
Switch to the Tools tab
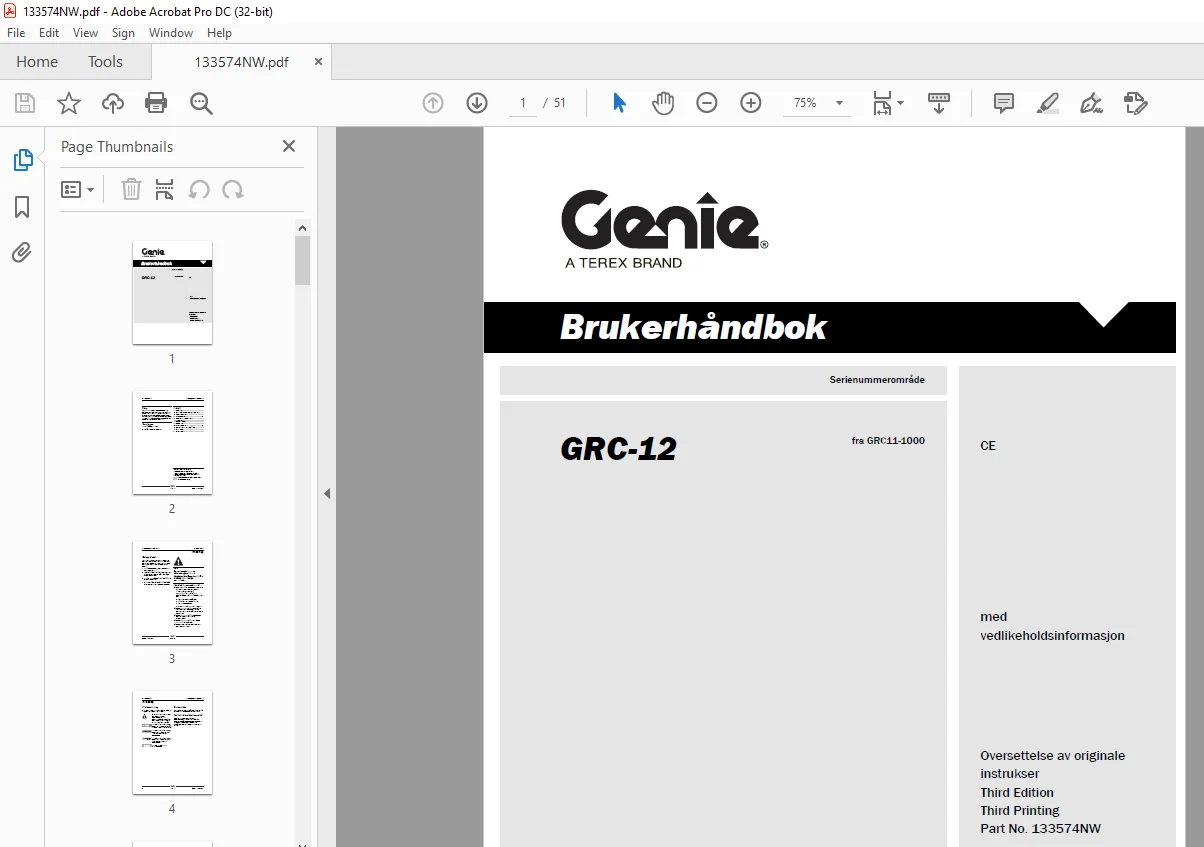(x=105, y=61)
